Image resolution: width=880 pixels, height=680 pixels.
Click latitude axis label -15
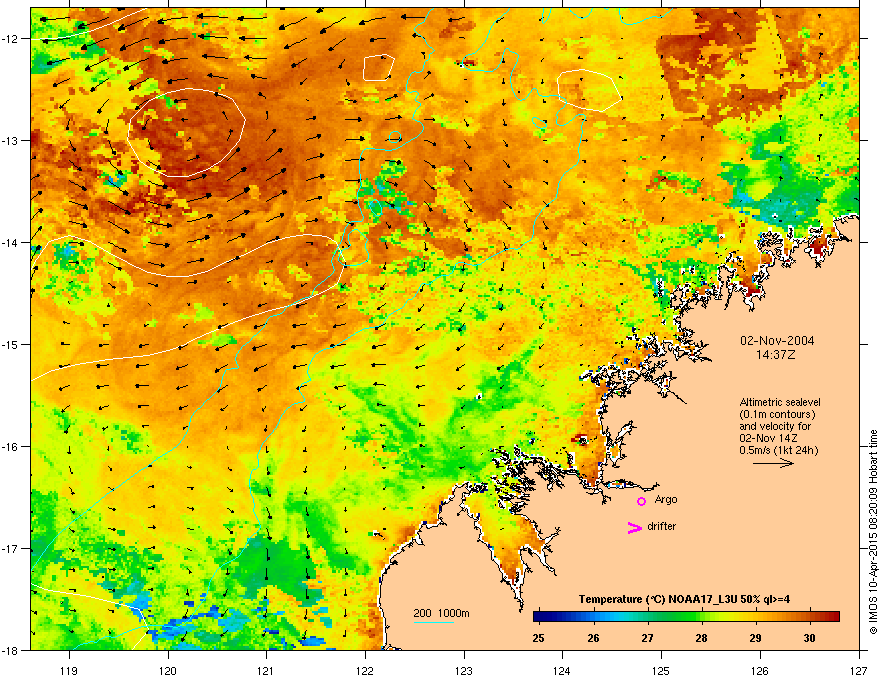11,344
